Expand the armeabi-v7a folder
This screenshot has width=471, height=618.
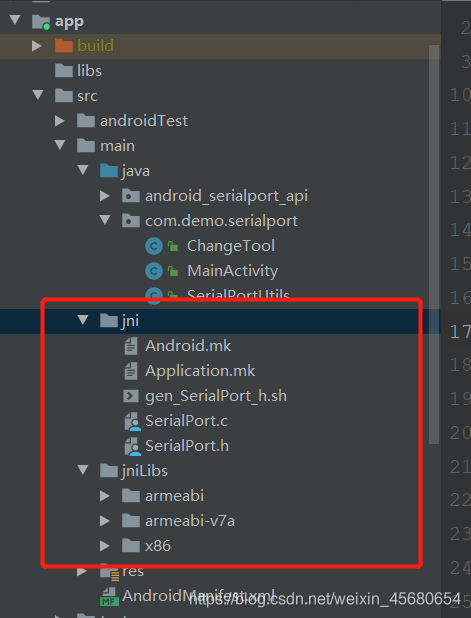[104, 521]
